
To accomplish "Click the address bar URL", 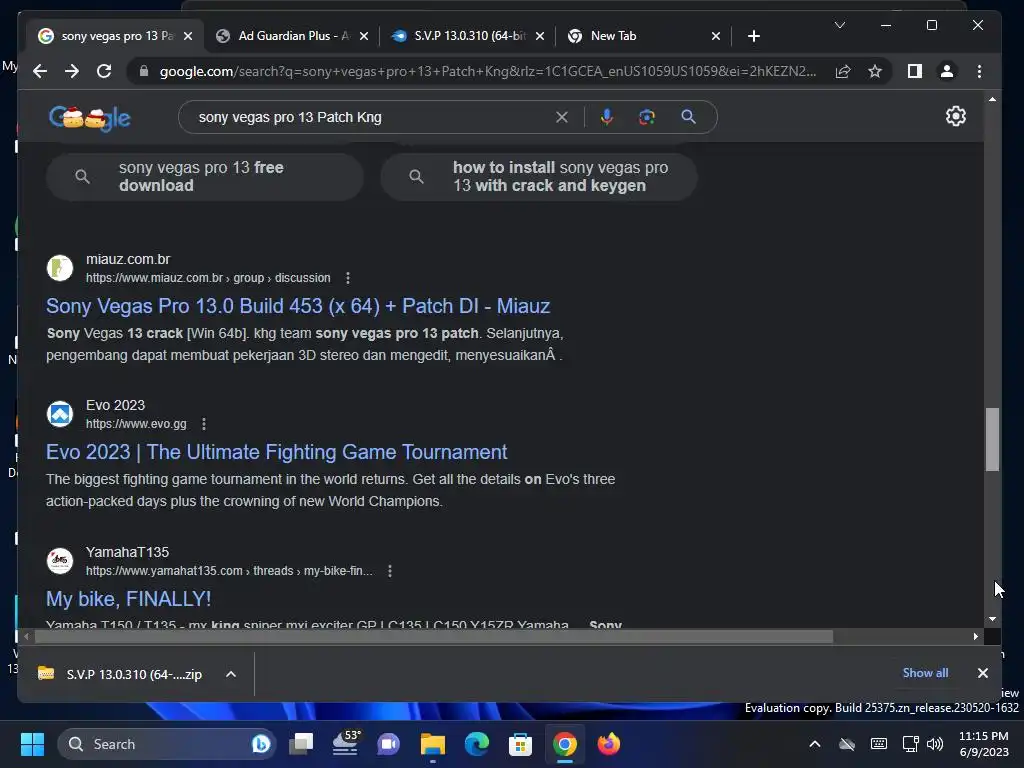I will tap(487, 71).
